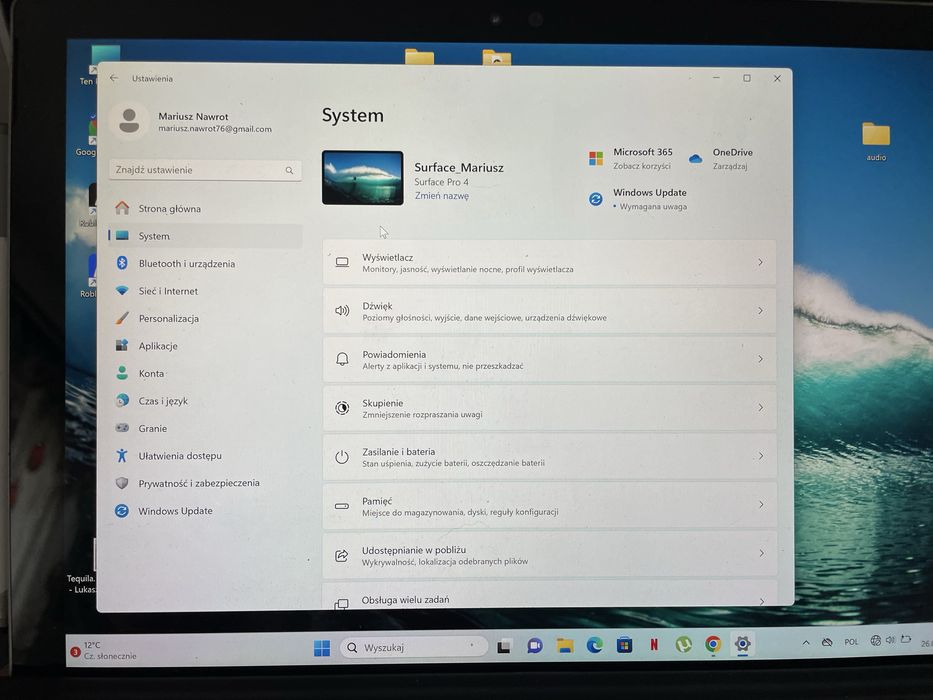Expand the Pamięć row chevron

click(761, 505)
